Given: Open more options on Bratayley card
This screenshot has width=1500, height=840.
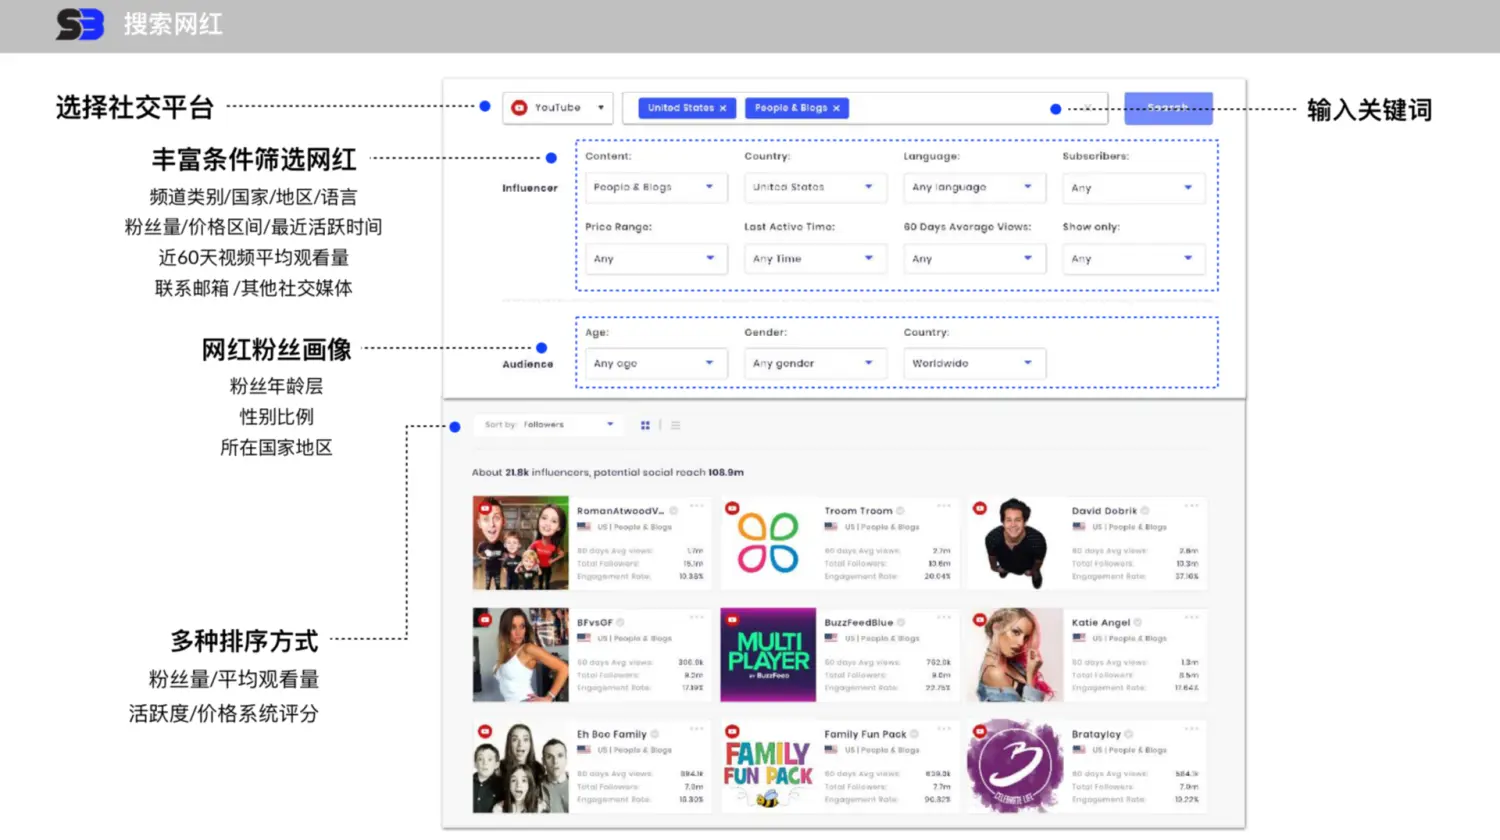Looking at the screenshot, I should (1191, 730).
